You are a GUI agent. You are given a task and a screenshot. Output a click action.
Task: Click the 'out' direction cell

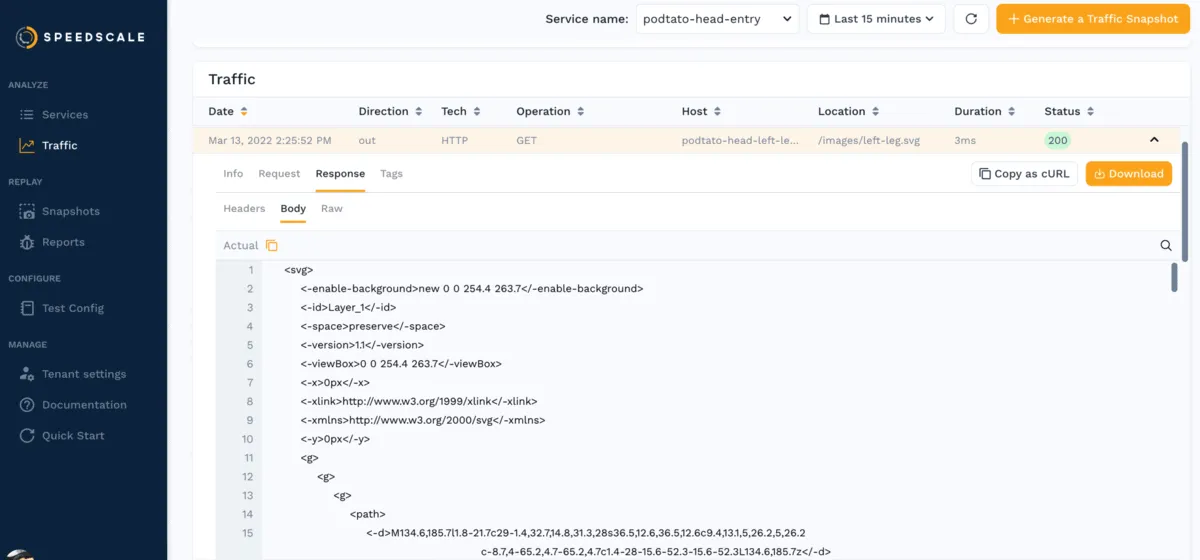tap(367, 141)
